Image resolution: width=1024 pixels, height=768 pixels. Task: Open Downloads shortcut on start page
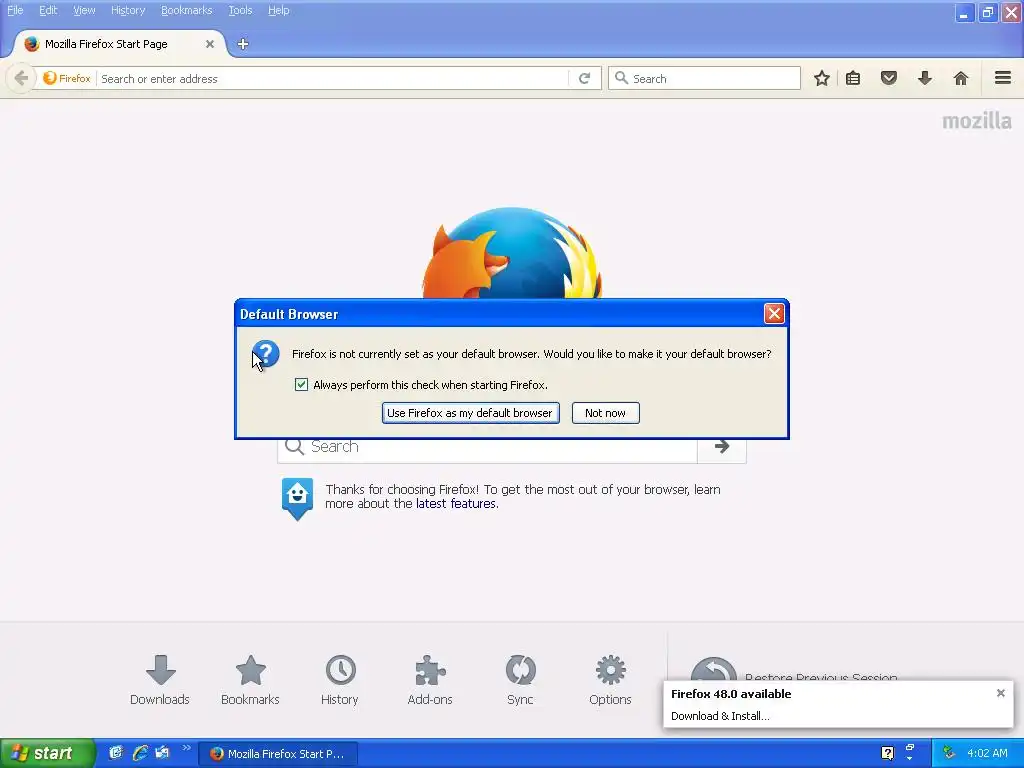click(160, 680)
